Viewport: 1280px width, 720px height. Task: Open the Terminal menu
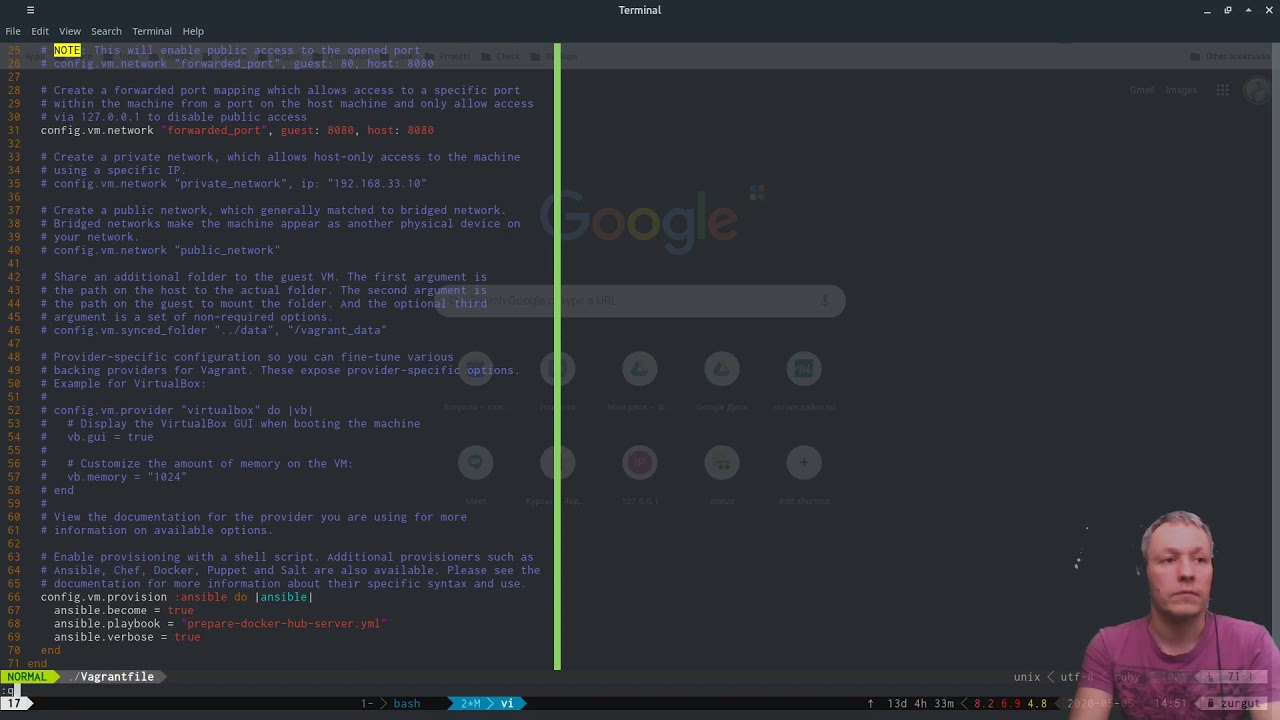[x=152, y=31]
